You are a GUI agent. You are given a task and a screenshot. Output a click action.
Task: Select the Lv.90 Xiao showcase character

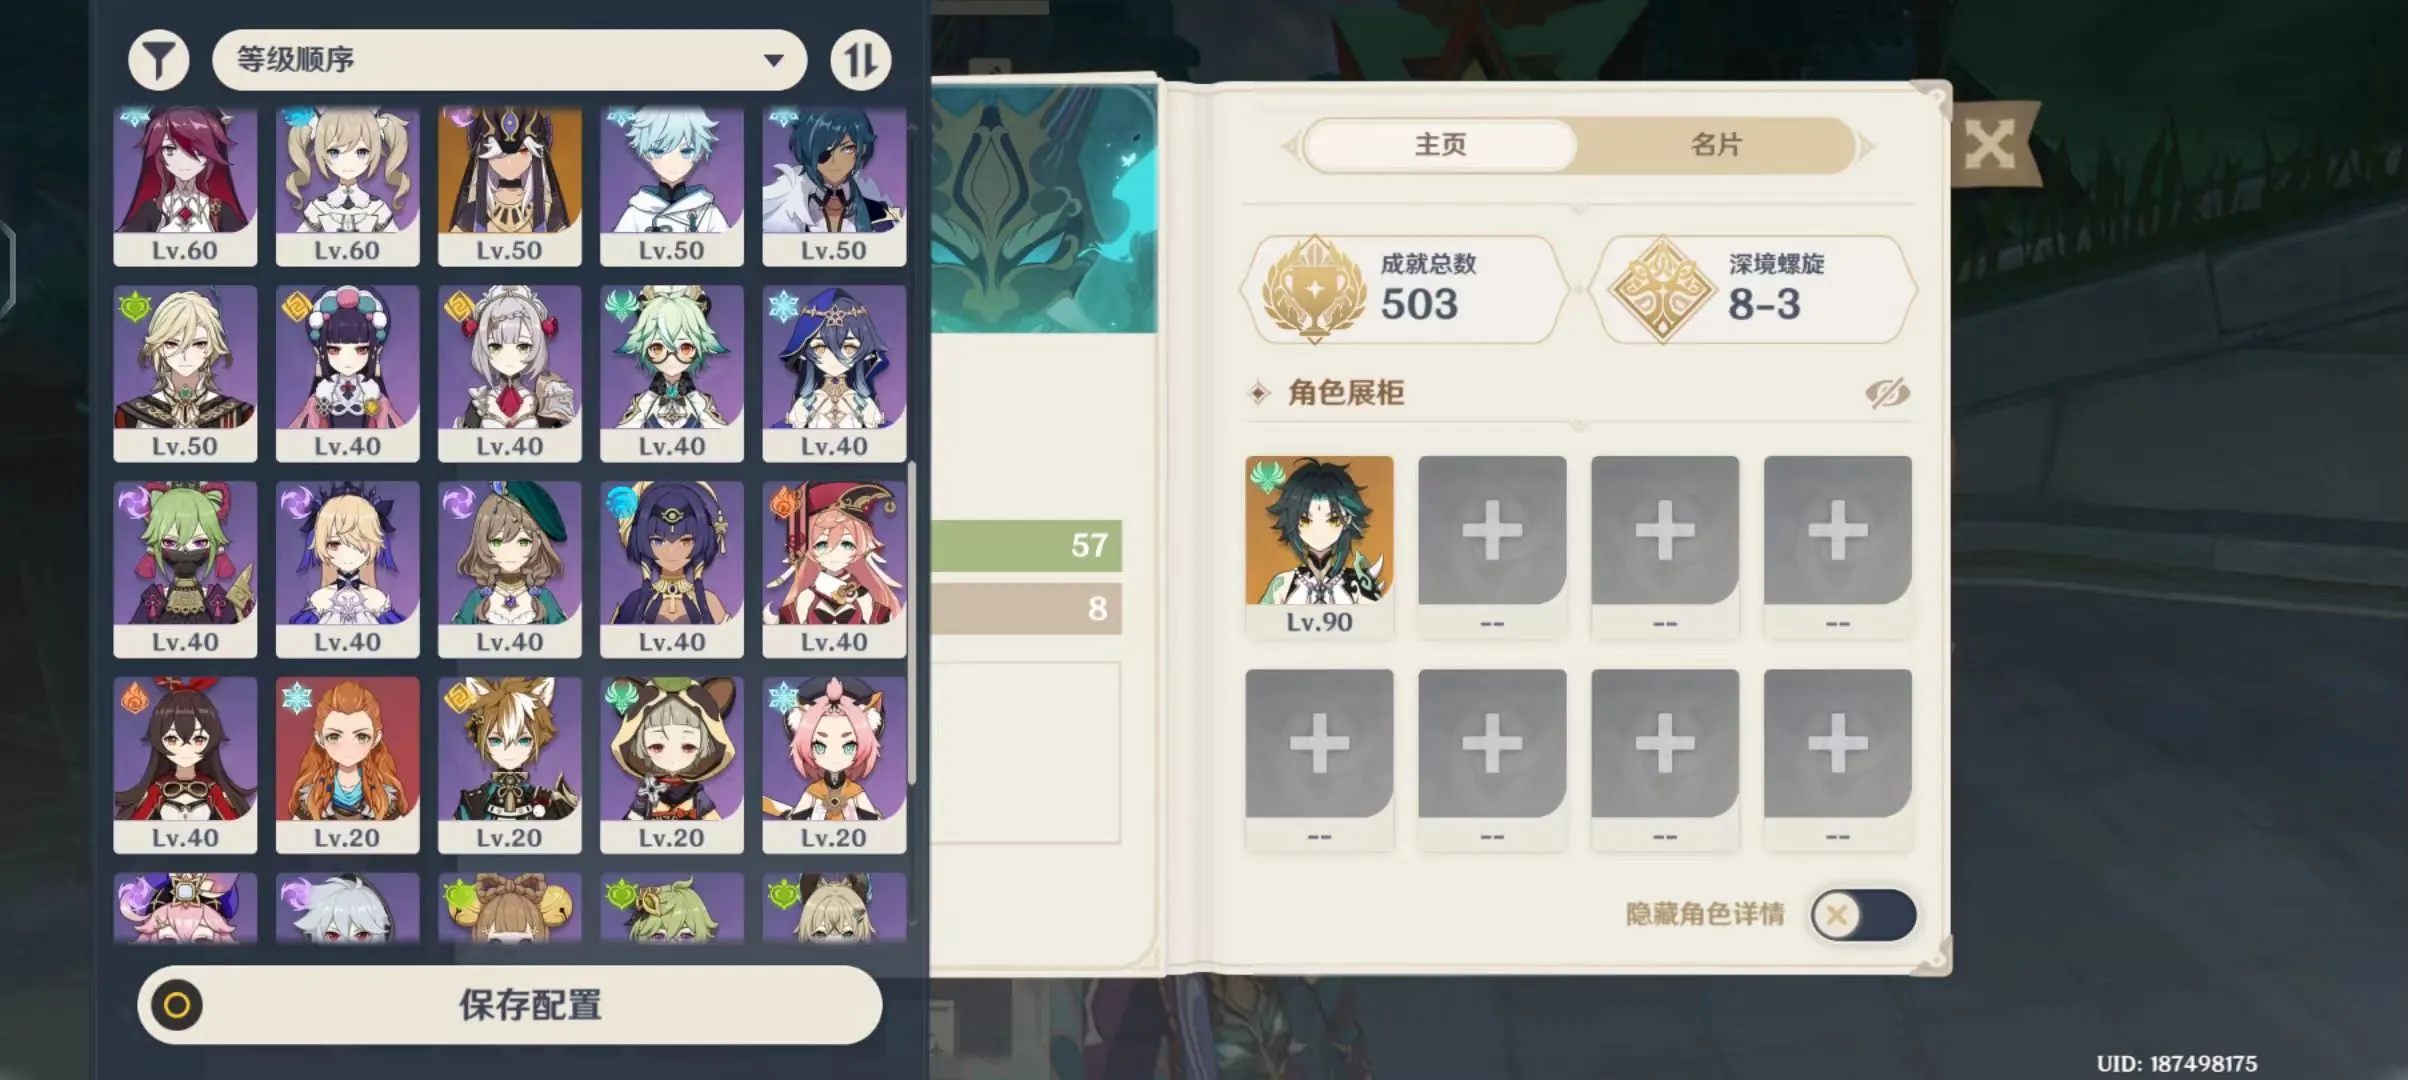tap(1319, 545)
